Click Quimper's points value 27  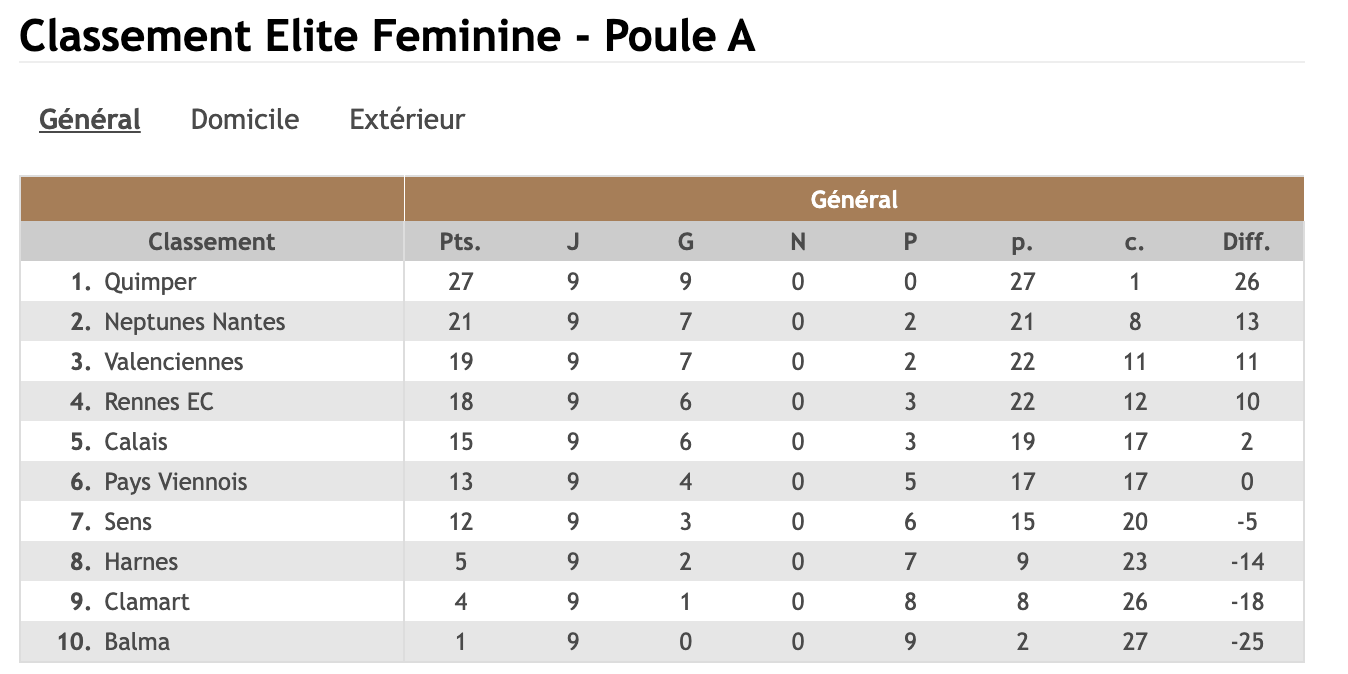point(460,282)
